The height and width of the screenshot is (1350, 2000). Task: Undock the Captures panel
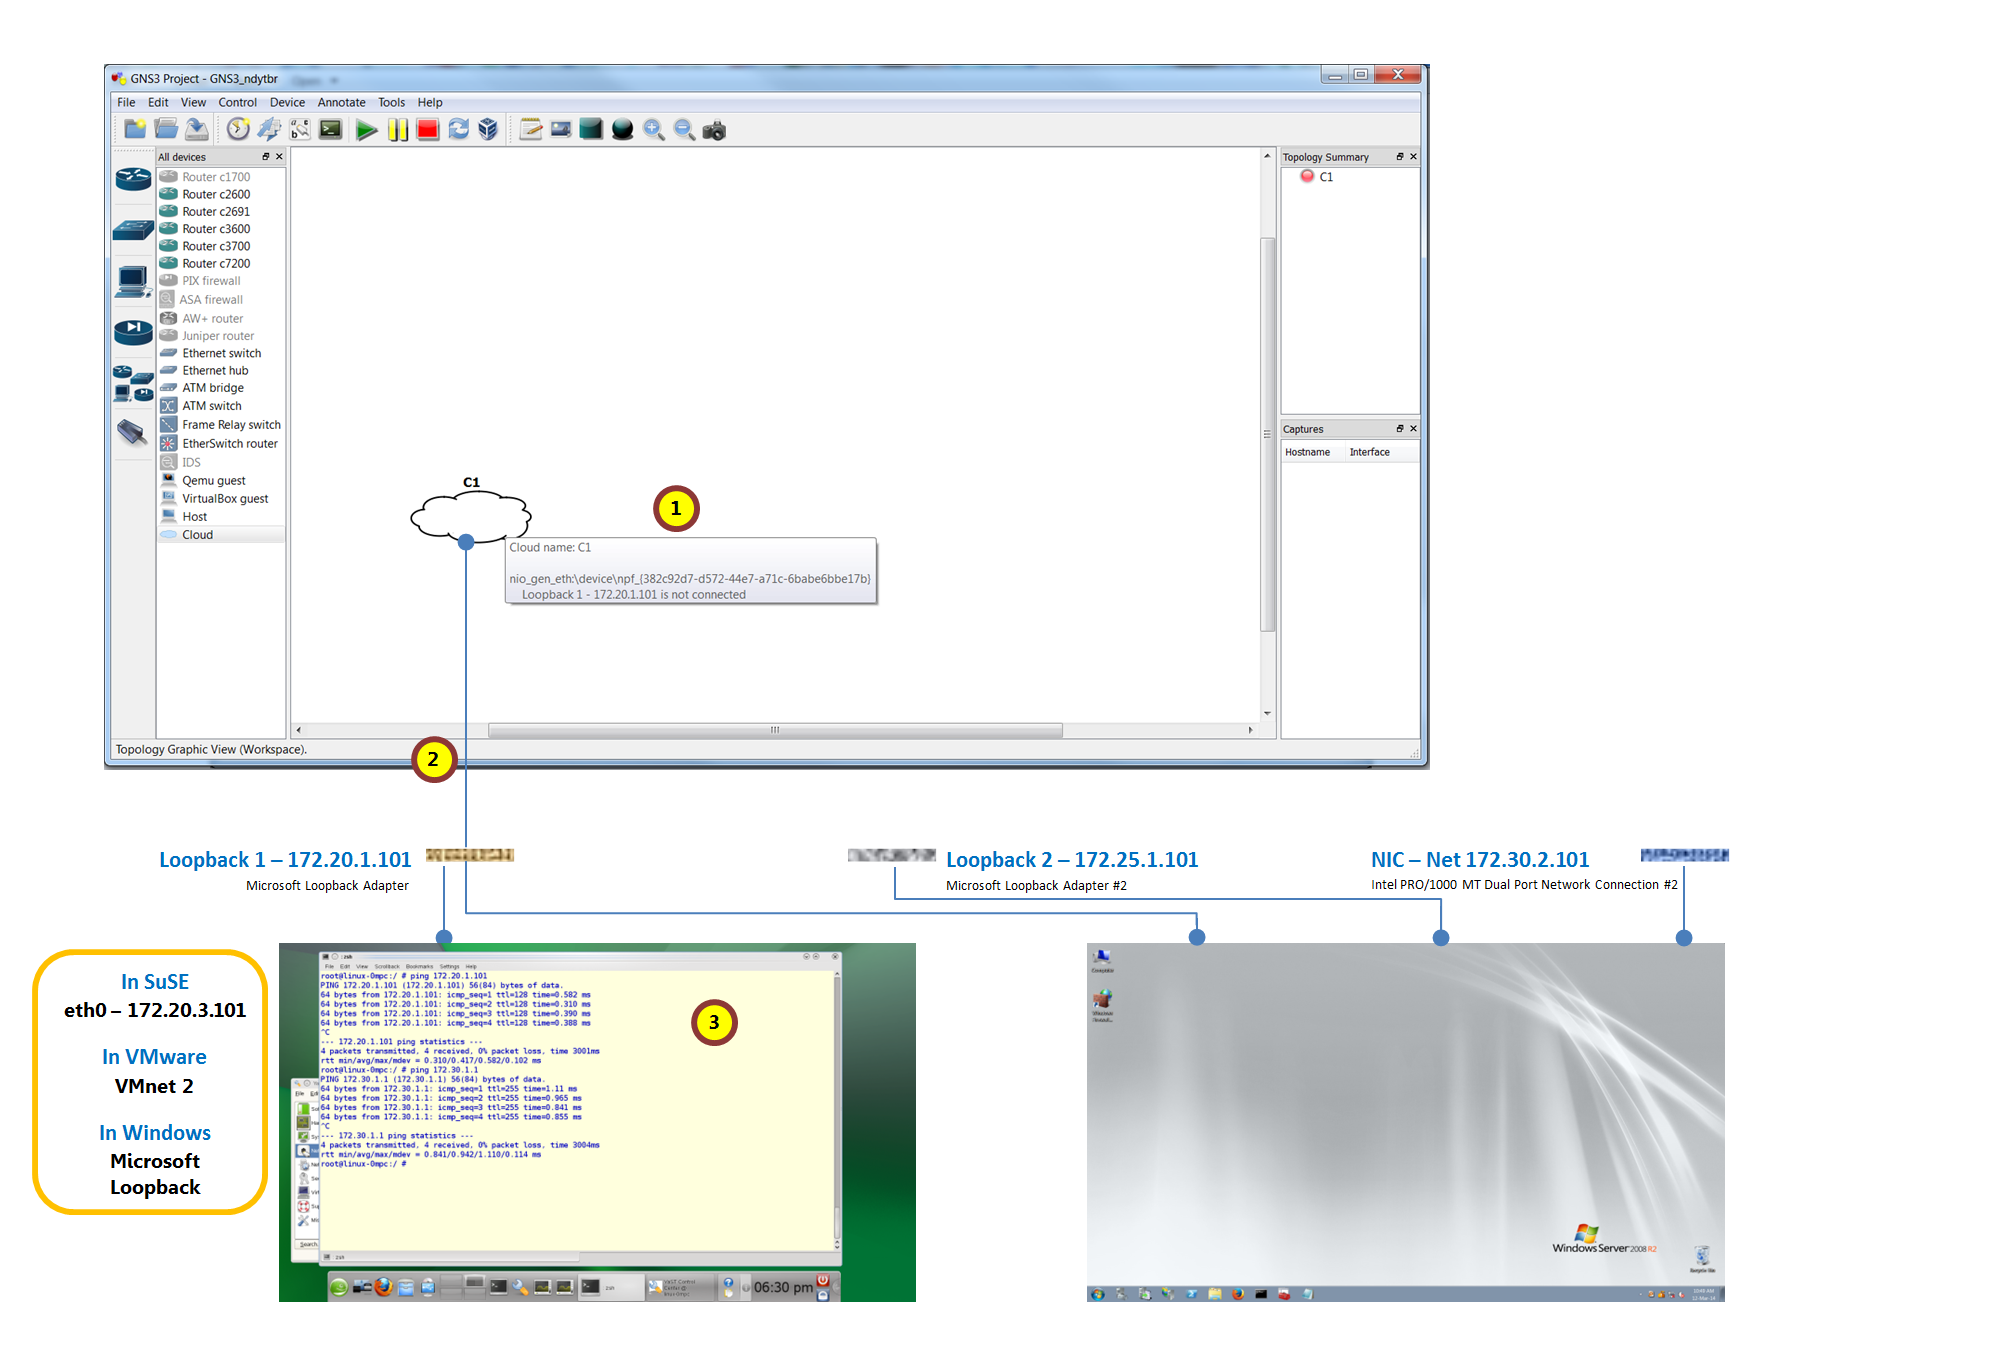(x=1399, y=428)
